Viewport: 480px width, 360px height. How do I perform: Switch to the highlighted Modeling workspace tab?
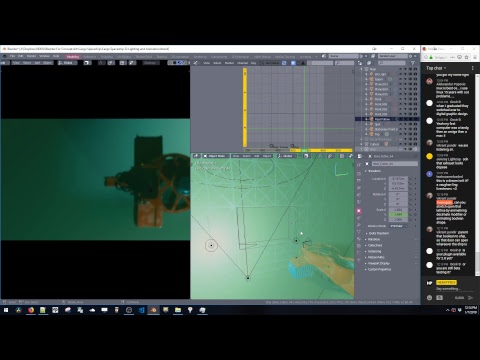point(73,57)
